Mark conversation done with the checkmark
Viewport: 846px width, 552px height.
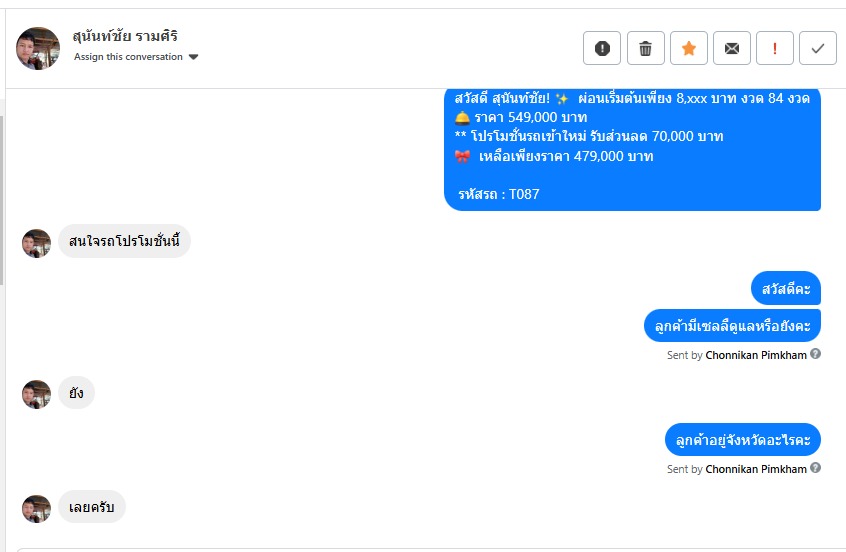click(818, 48)
